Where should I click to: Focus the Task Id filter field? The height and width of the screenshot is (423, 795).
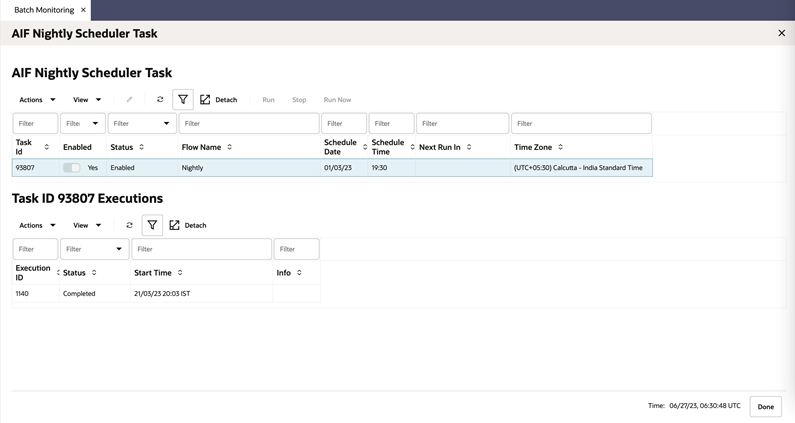(x=35, y=123)
